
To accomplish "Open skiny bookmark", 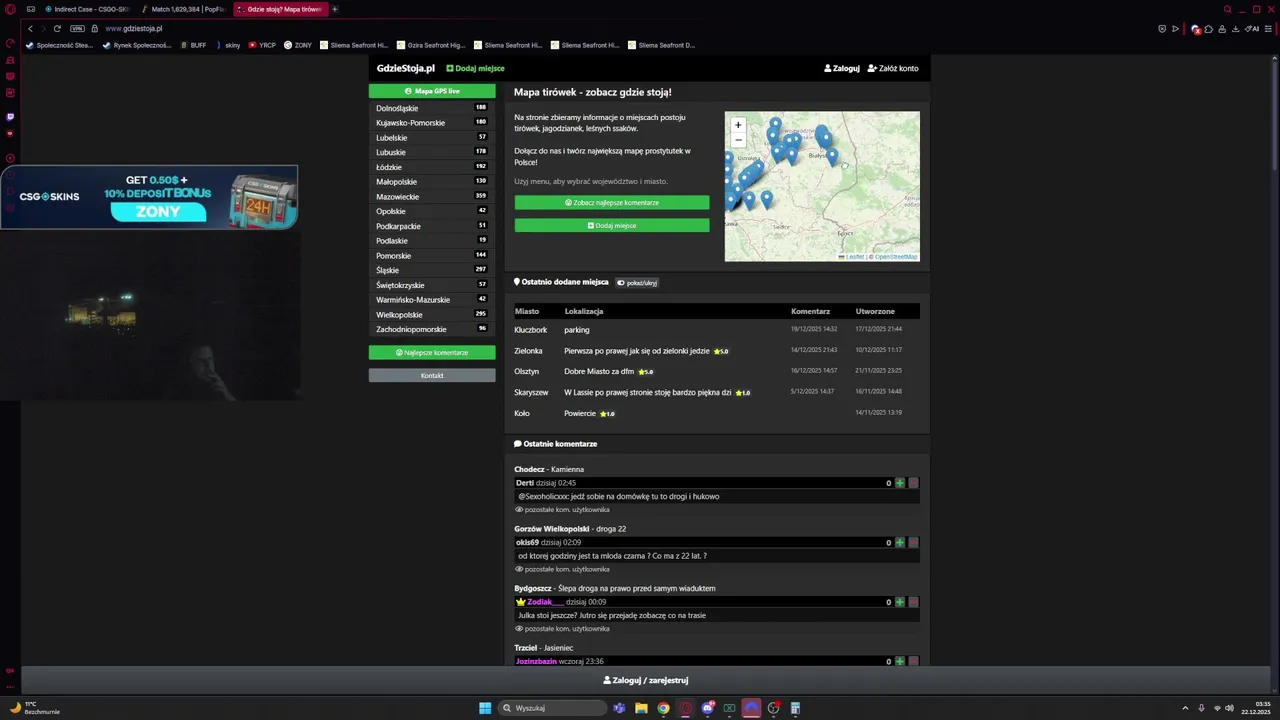I will point(229,45).
